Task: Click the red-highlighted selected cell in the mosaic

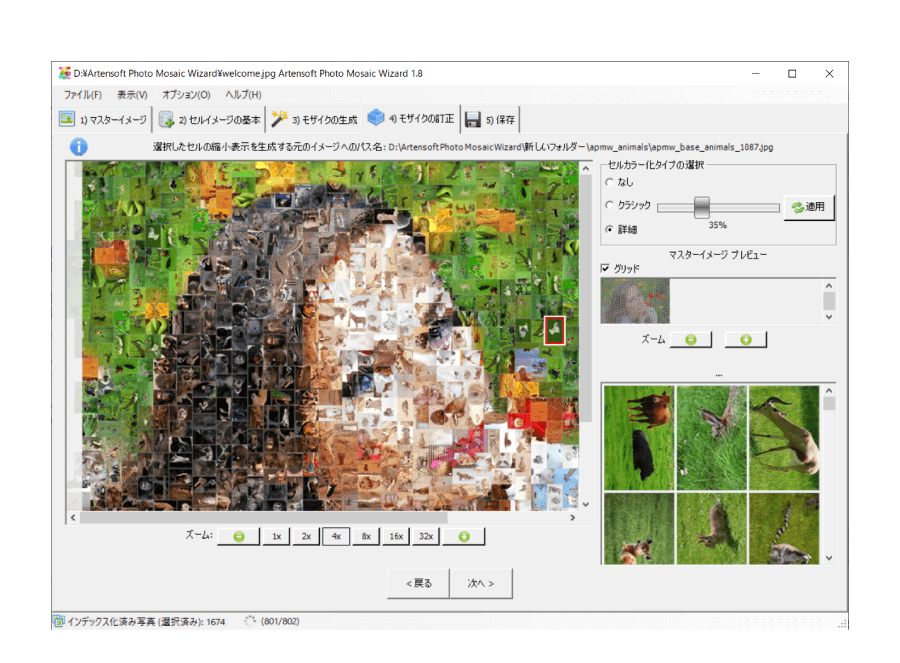Action: coord(555,331)
